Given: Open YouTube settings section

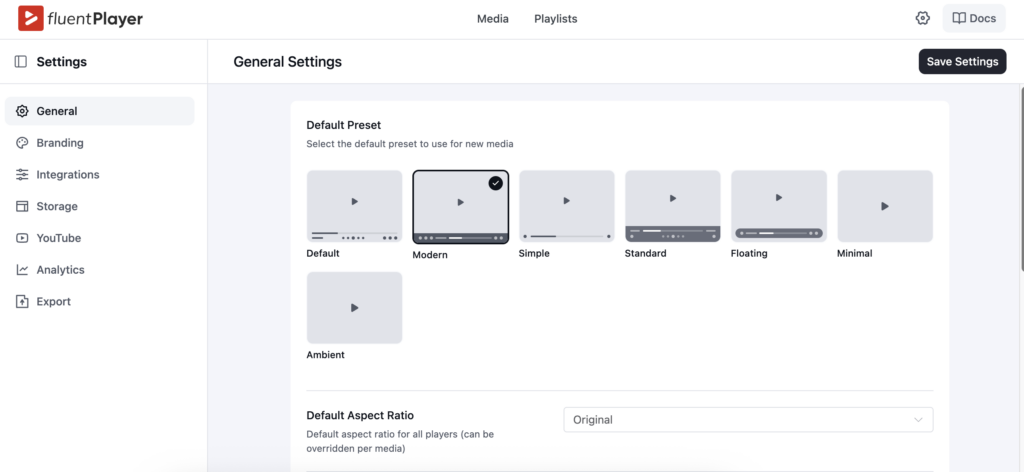Looking at the screenshot, I should 99,238.
